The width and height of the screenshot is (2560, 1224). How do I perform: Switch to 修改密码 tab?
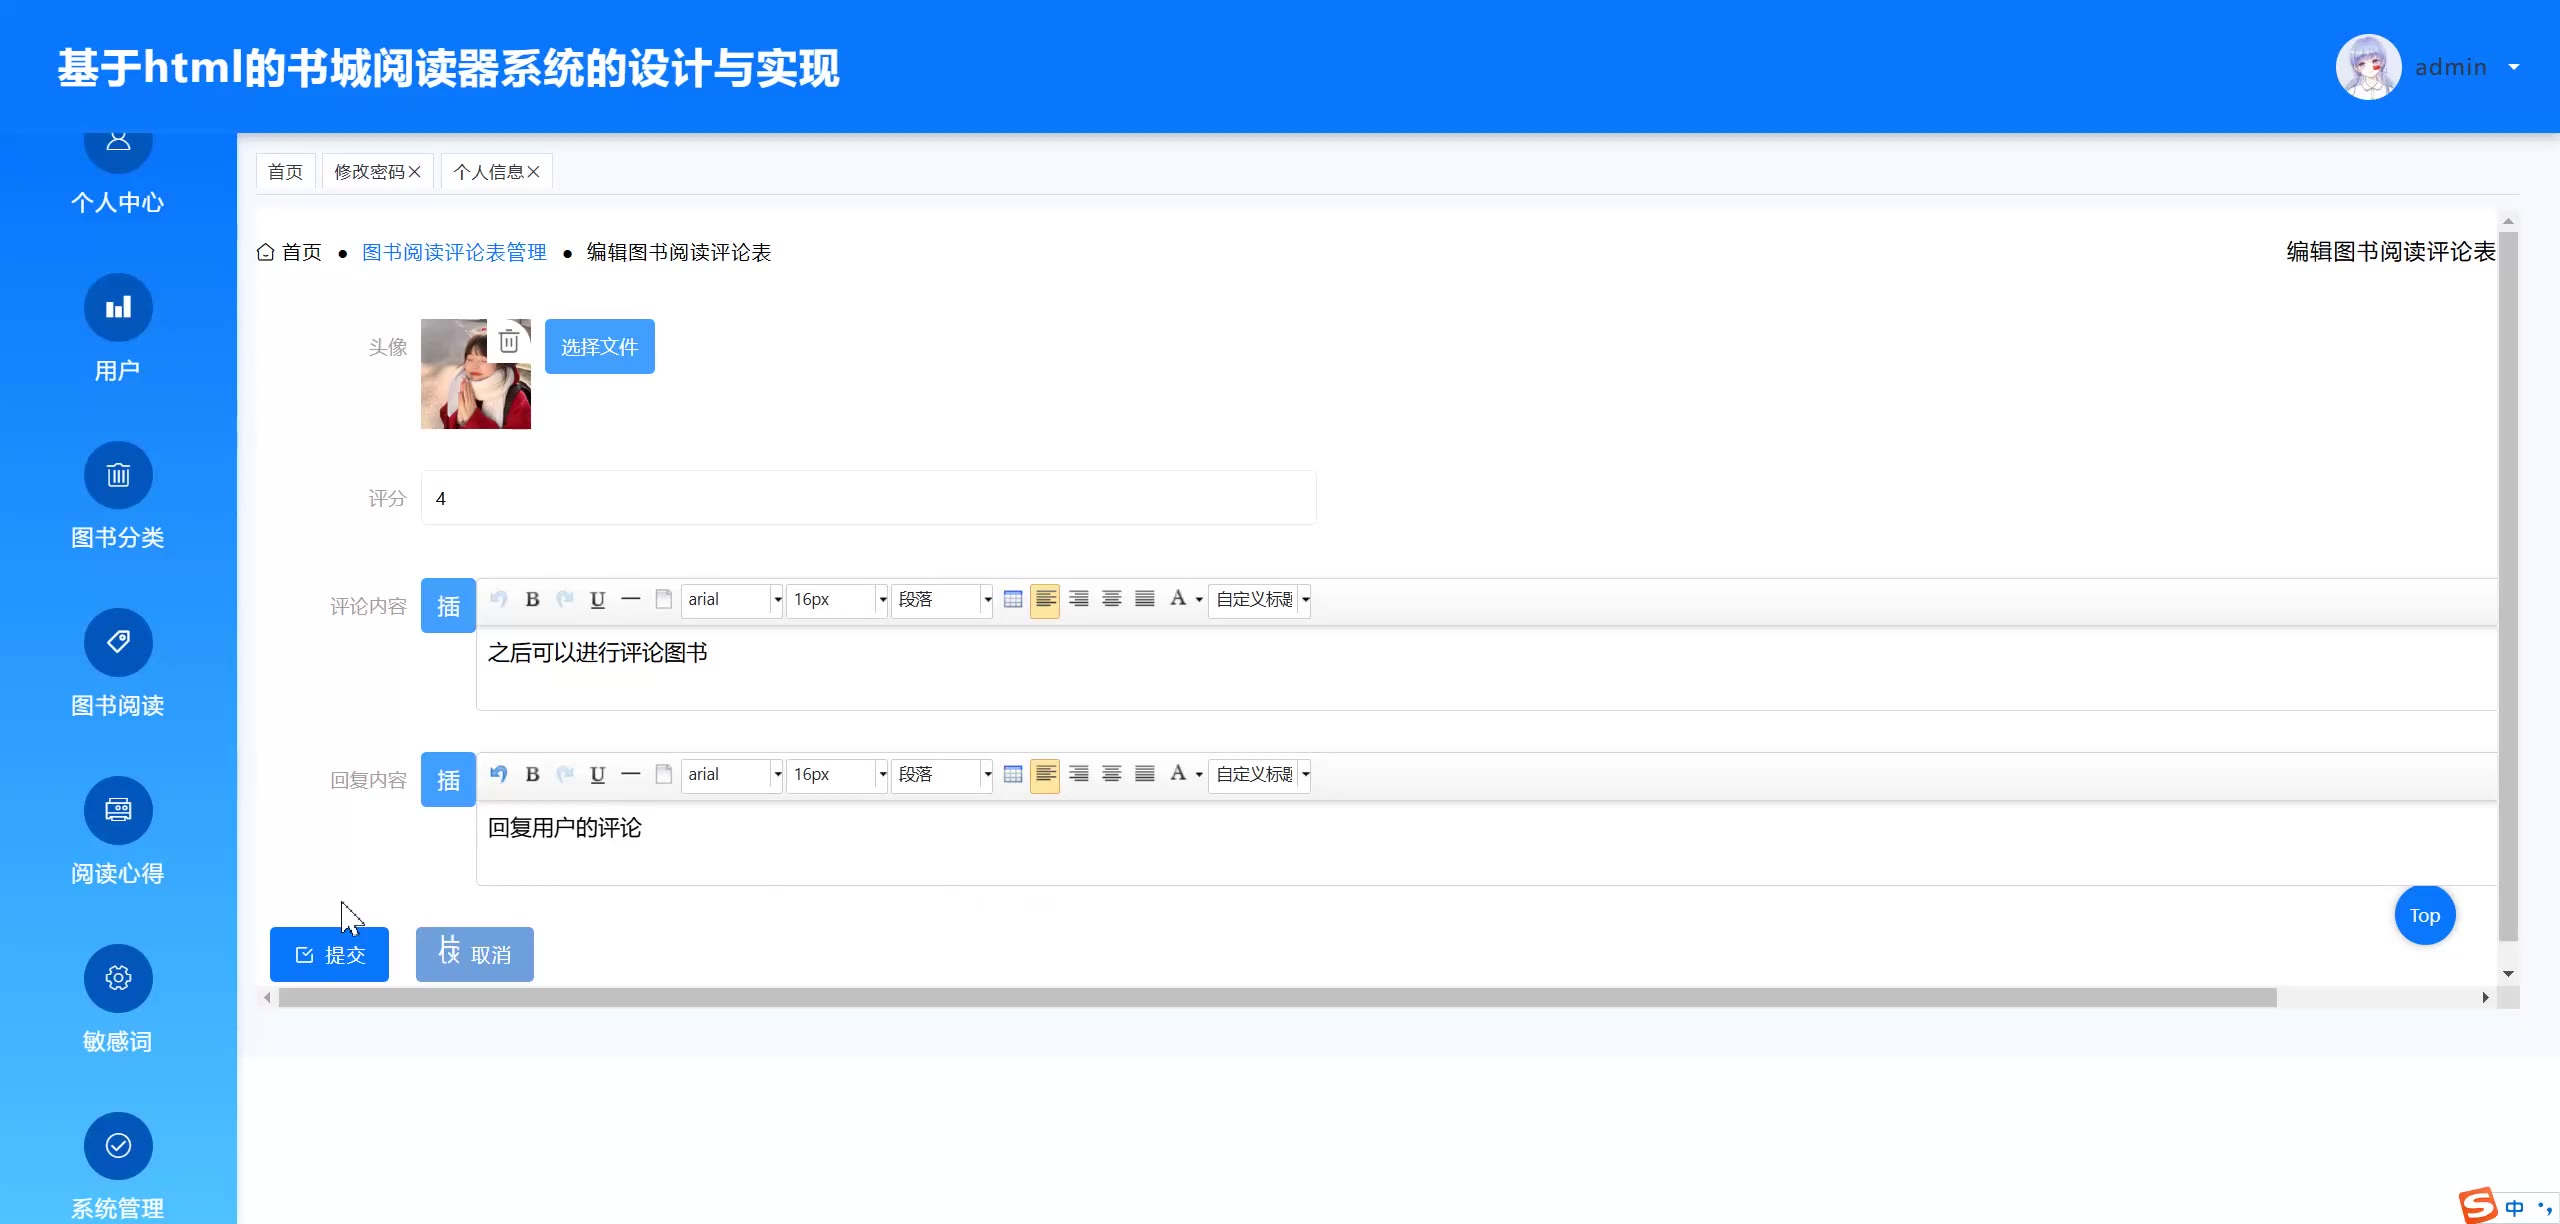click(369, 172)
